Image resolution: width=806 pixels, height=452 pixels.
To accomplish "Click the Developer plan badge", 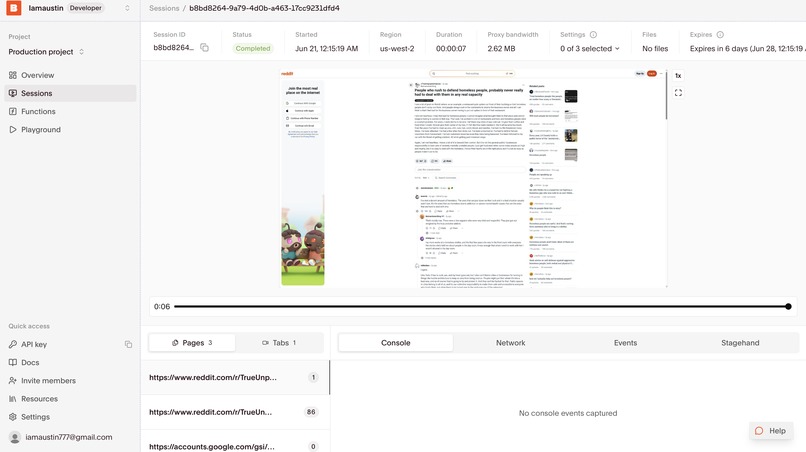I will (86, 8).
